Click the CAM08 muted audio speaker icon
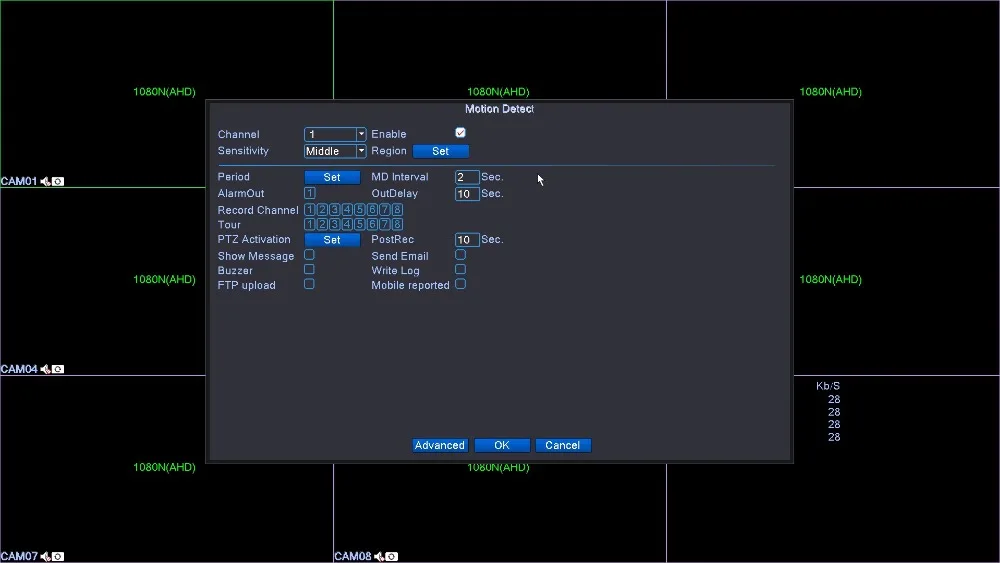The height and width of the screenshot is (563, 1000). (379, 557)
